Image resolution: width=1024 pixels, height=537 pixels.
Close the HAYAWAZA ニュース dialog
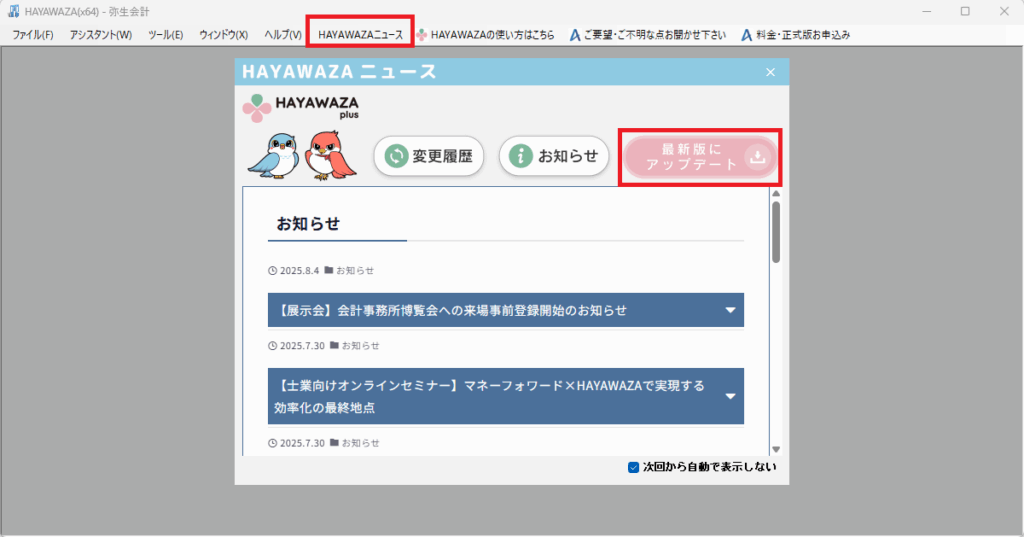click(x=771, y=72)
